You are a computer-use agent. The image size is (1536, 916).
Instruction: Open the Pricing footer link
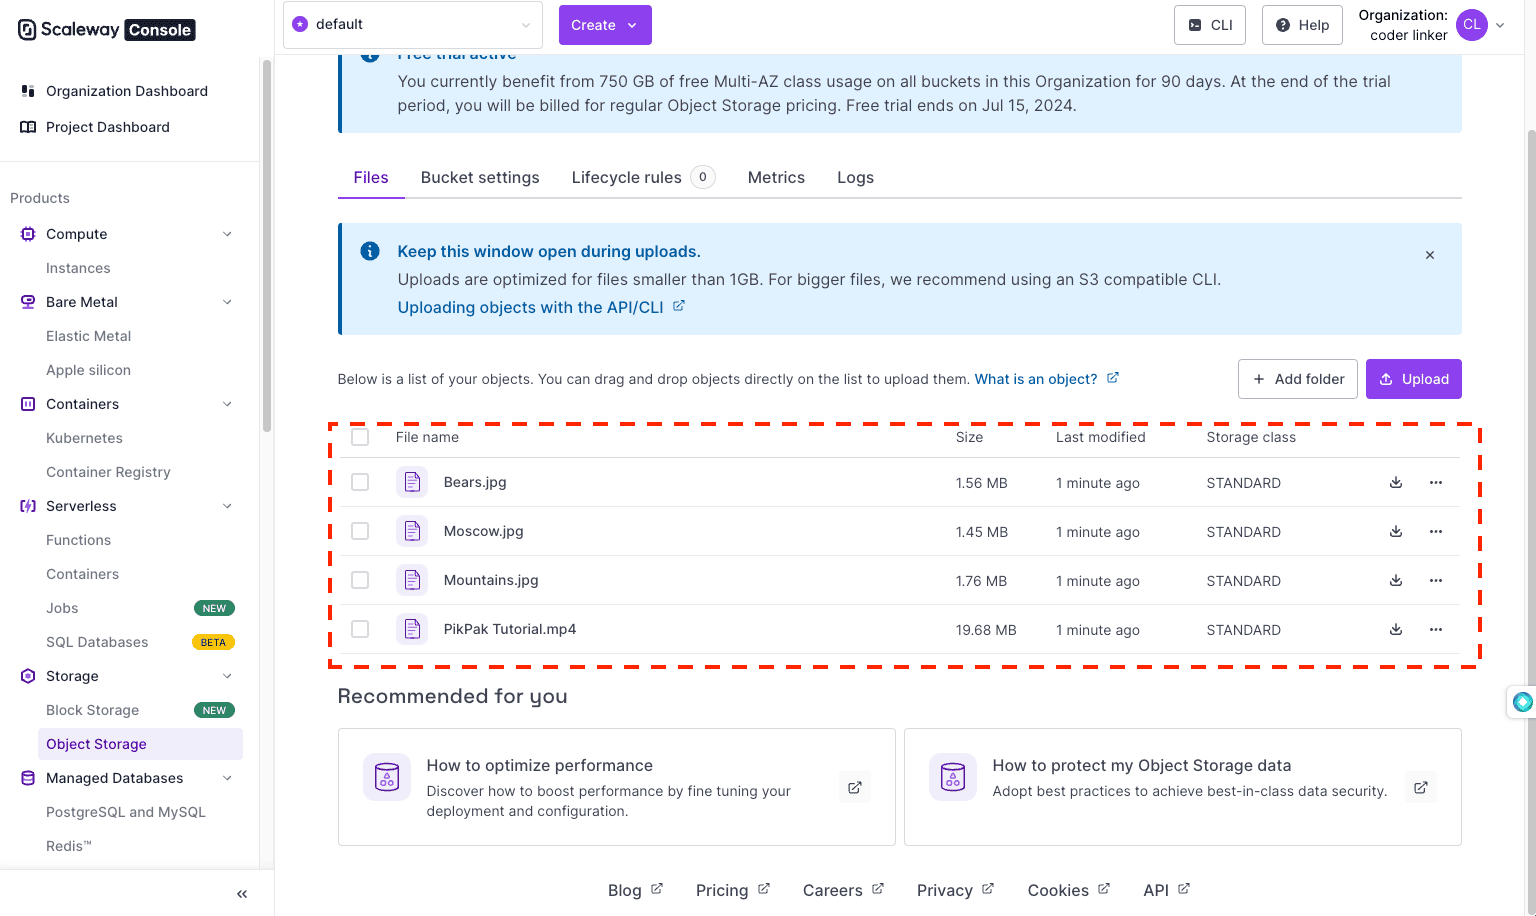pos(732,890)
